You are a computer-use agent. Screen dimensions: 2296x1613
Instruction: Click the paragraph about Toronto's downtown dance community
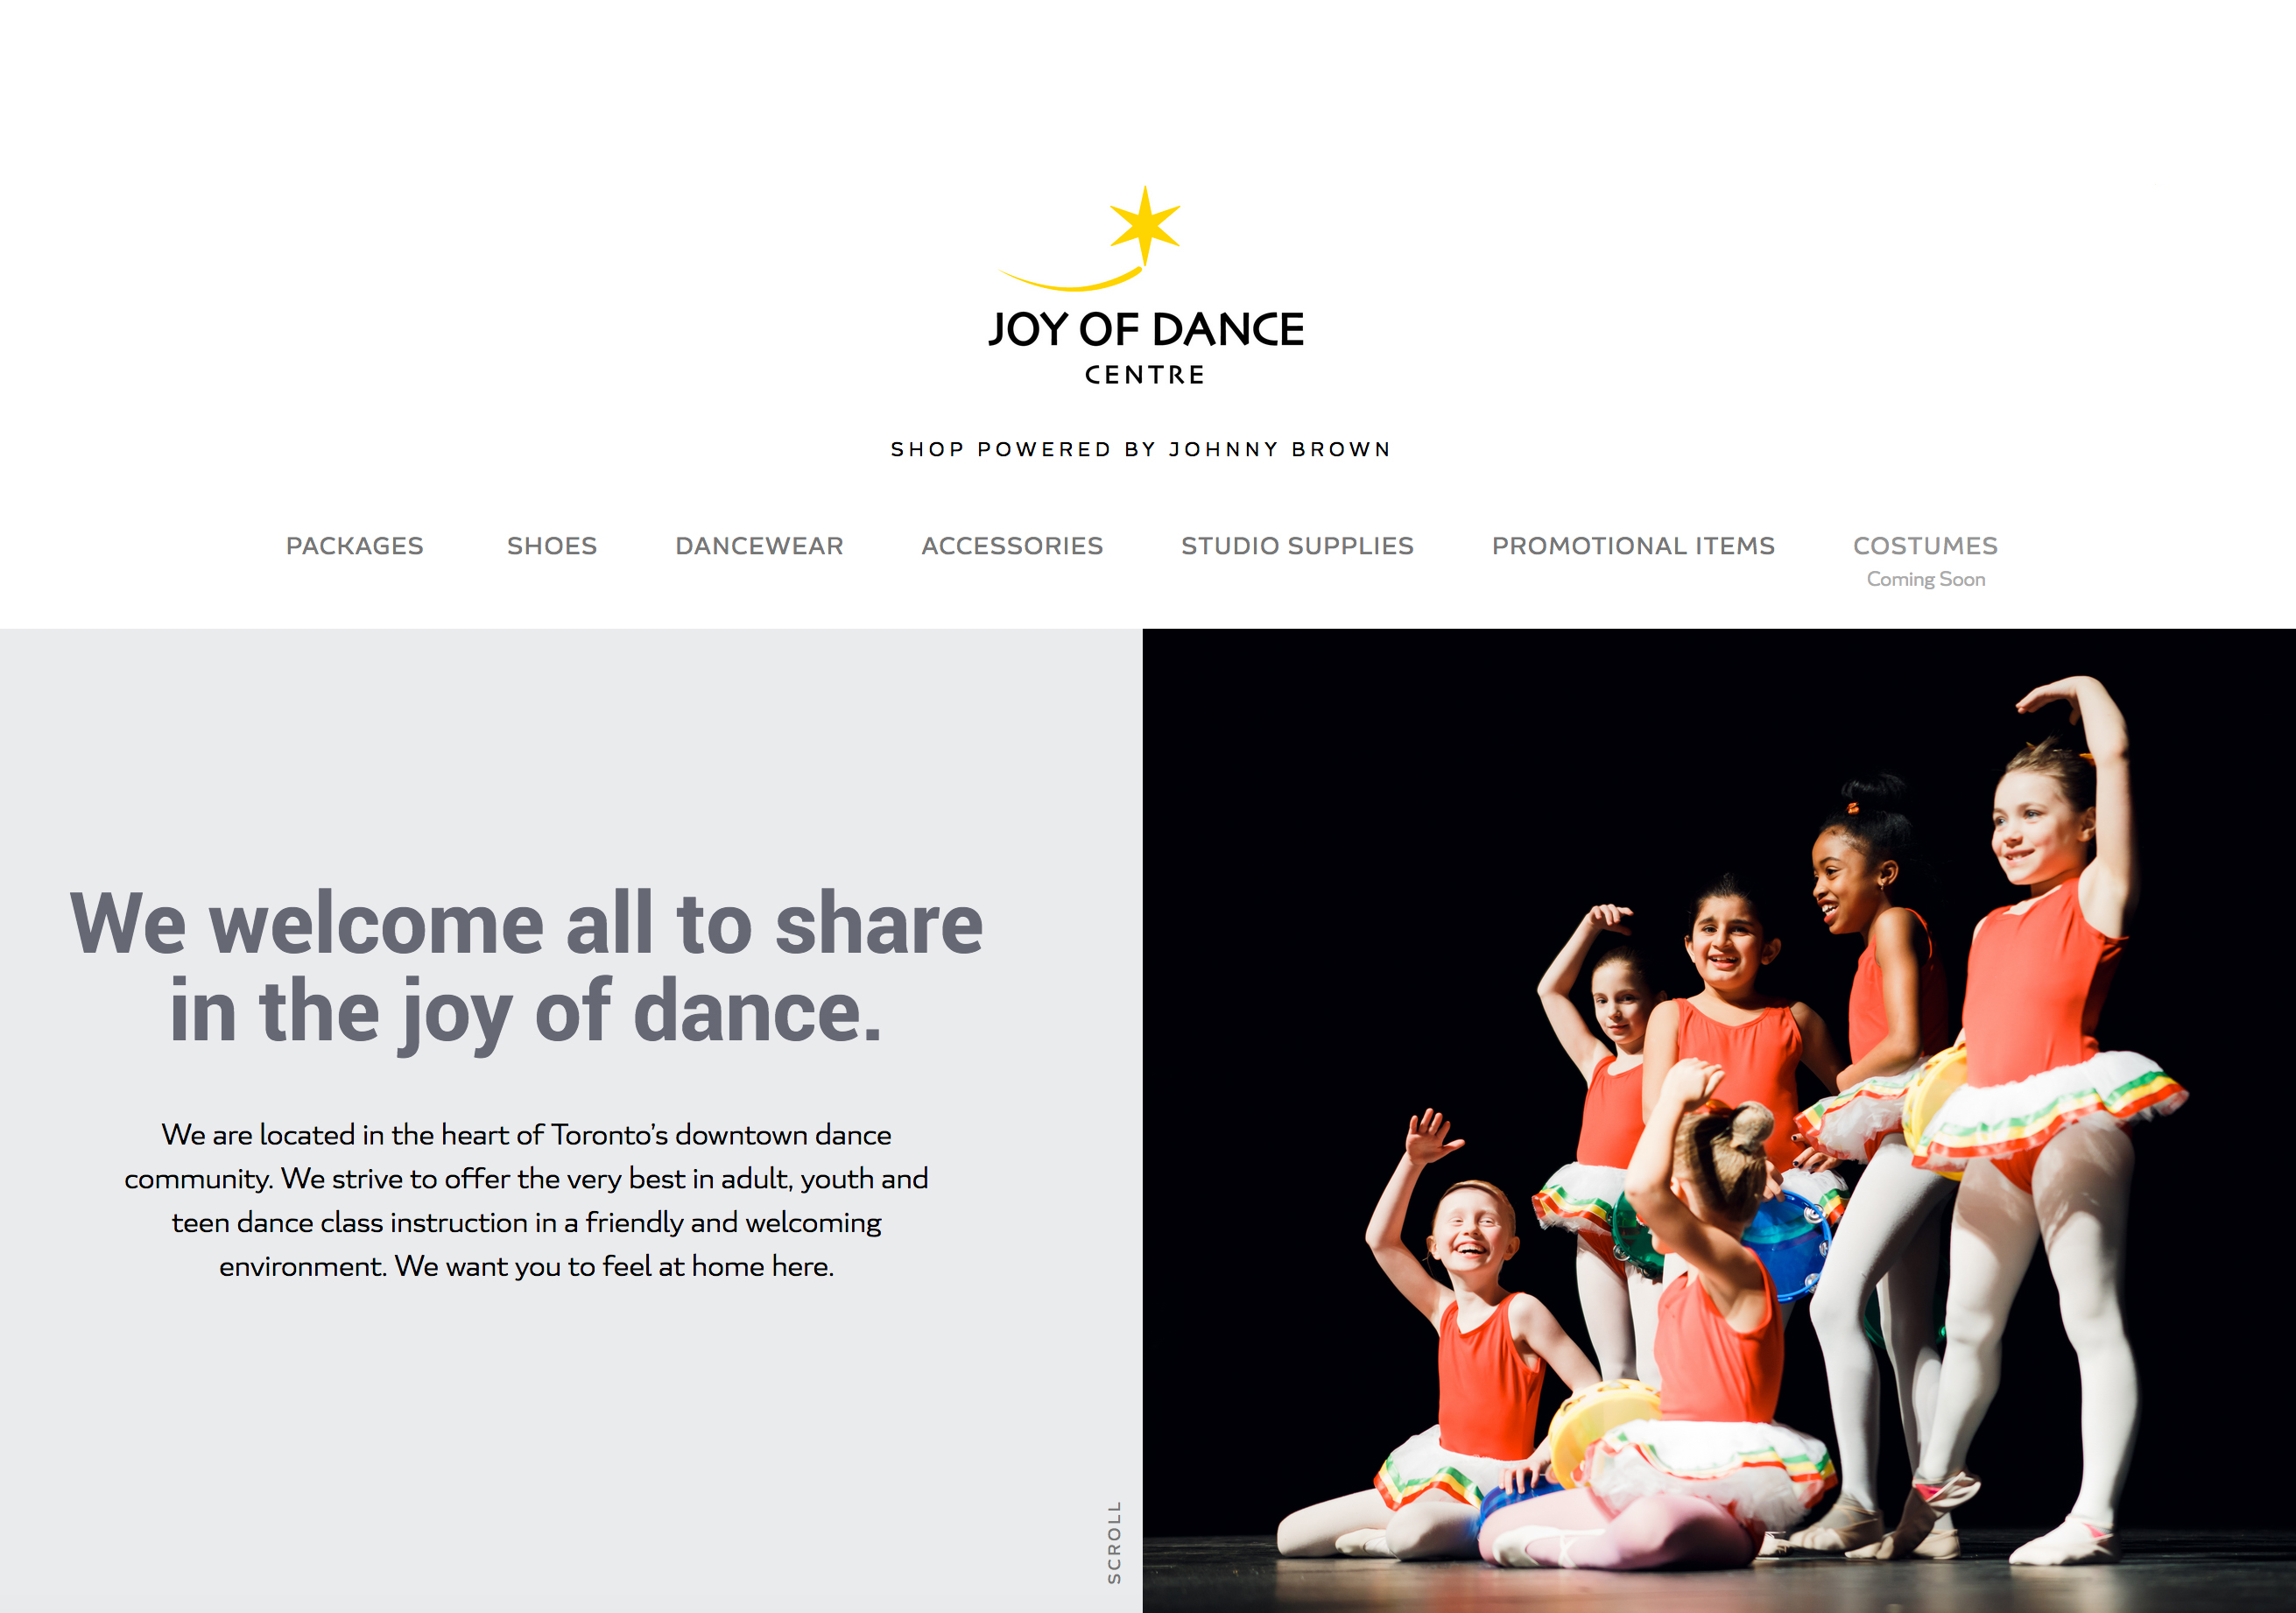click(x=526, y=1200)
